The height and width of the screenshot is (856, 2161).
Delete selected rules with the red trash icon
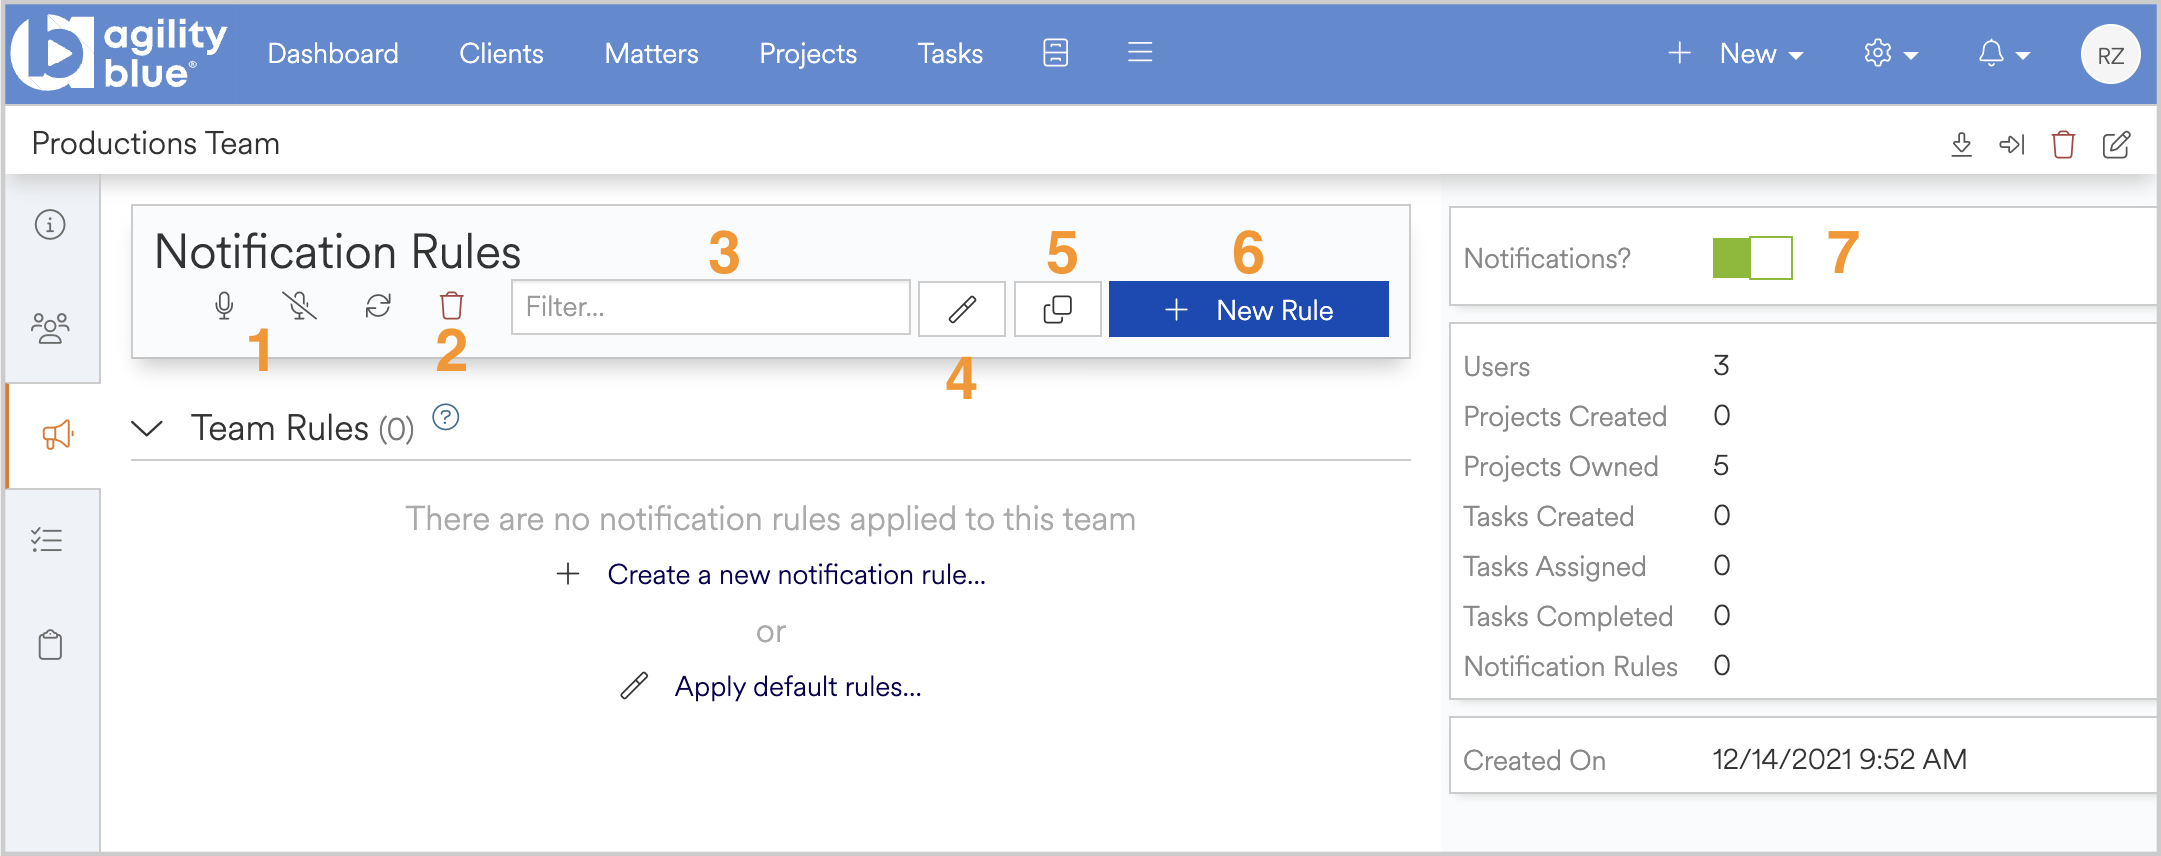click(452, 306)
